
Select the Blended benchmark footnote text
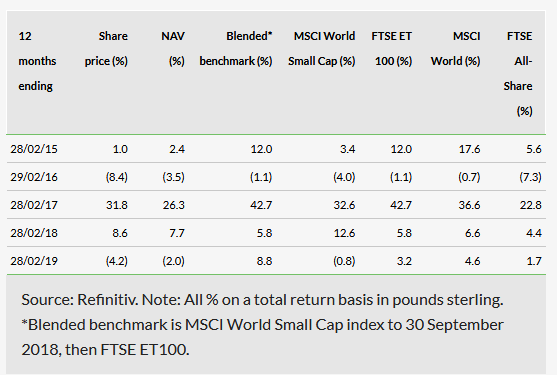tap(262, 337)
